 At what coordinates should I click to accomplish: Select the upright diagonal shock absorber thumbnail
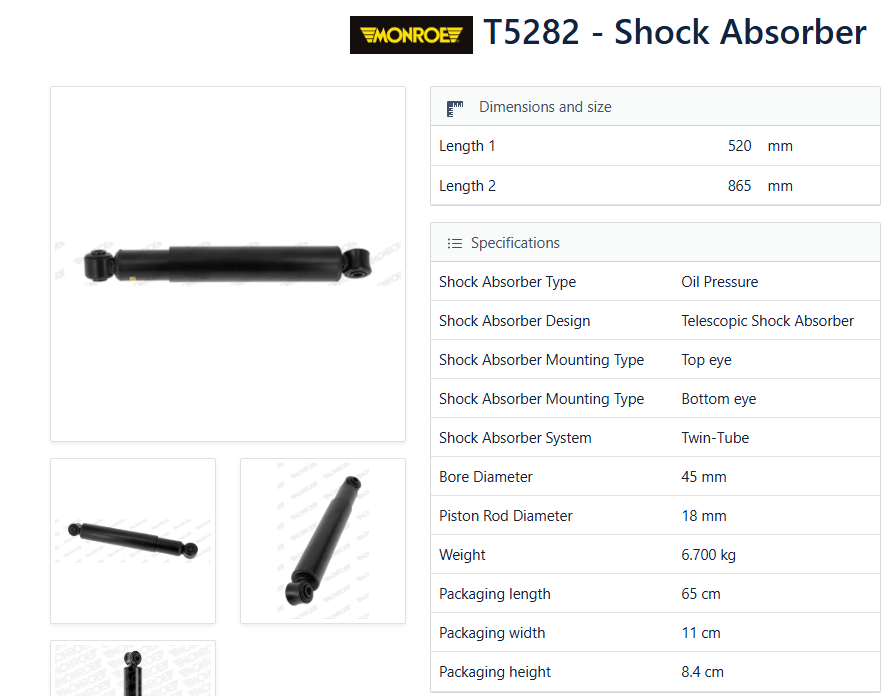[323, 541]
